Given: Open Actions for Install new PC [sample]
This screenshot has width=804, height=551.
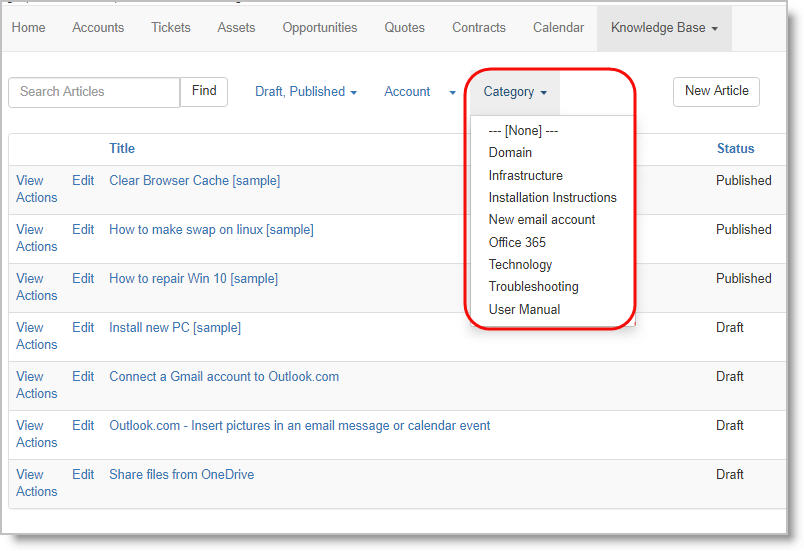Looking at the screenshot, I should pyautogui.click(x=37, y=345).
